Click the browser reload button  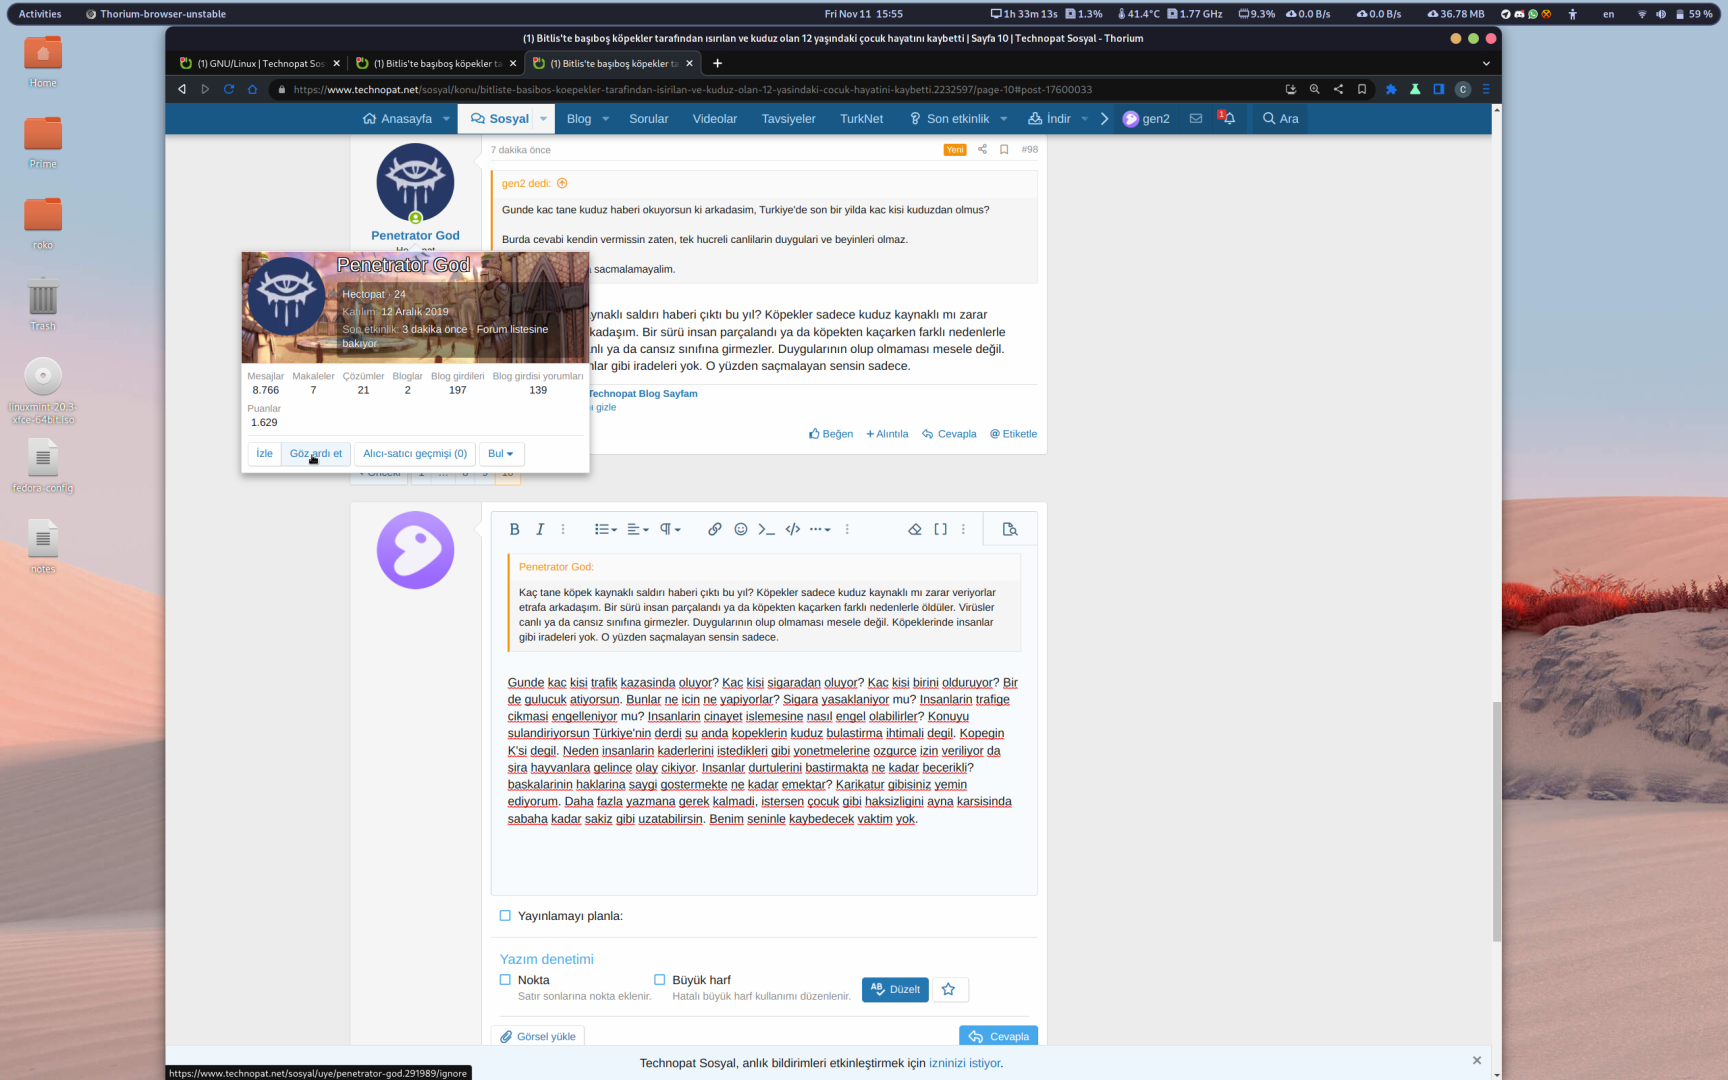[229, 89]
